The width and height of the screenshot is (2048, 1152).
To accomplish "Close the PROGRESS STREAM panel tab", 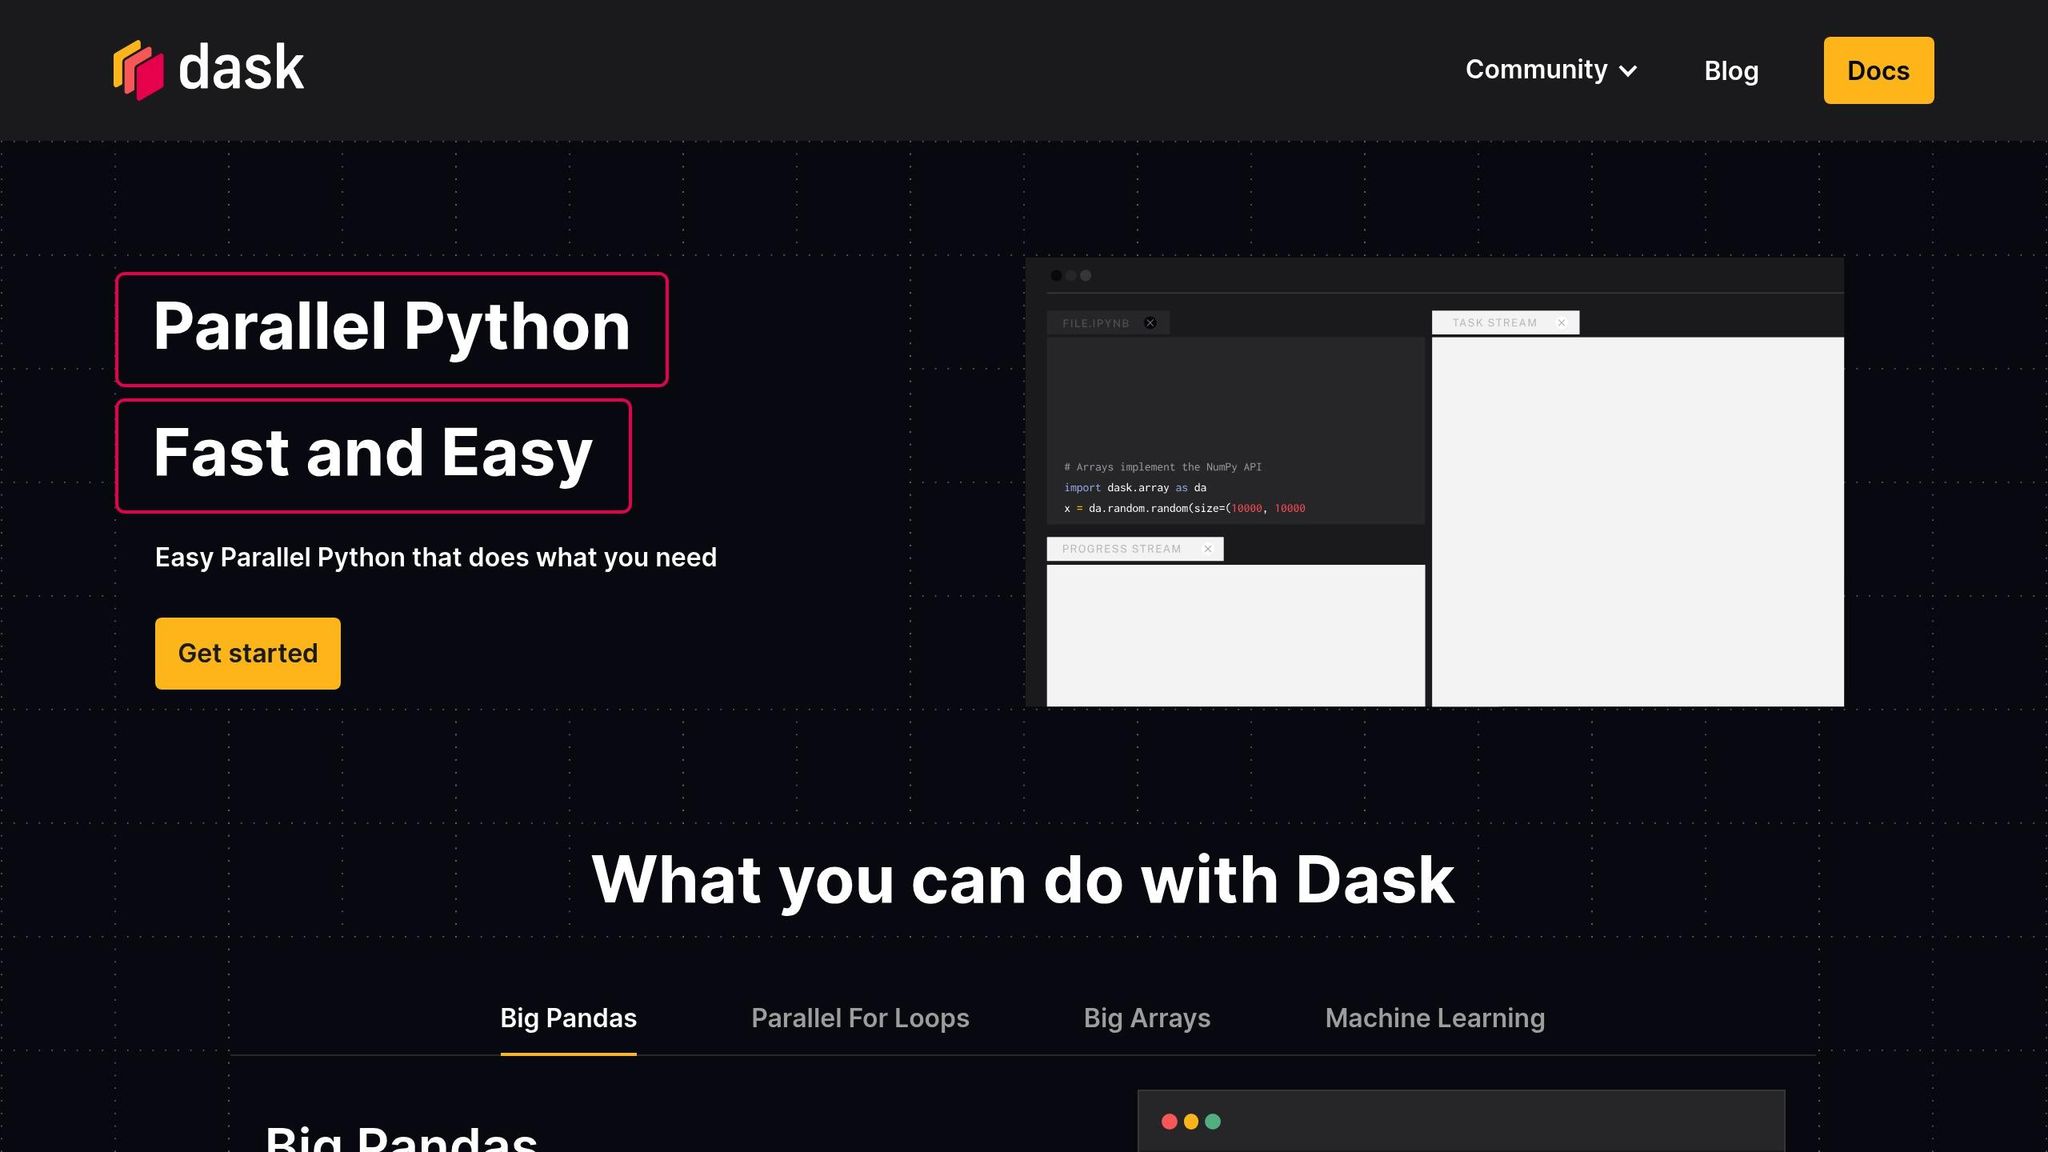I will coord(1208,549).
